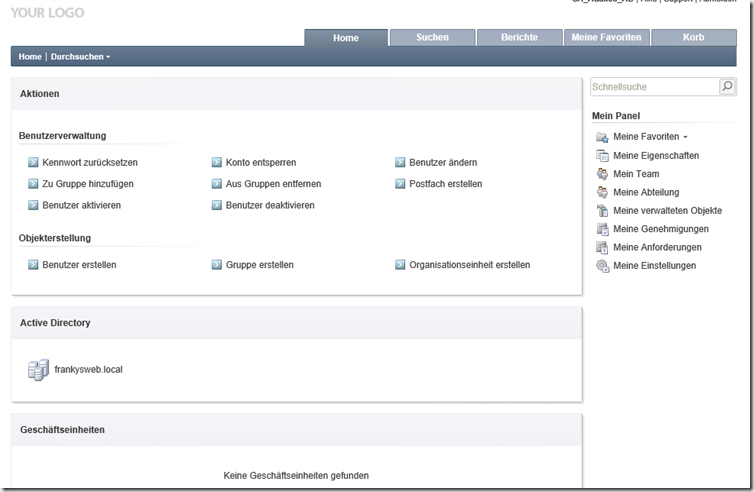Click the Meine Eigenschaften icon
The image size is (754, 492).
point(602,156)
